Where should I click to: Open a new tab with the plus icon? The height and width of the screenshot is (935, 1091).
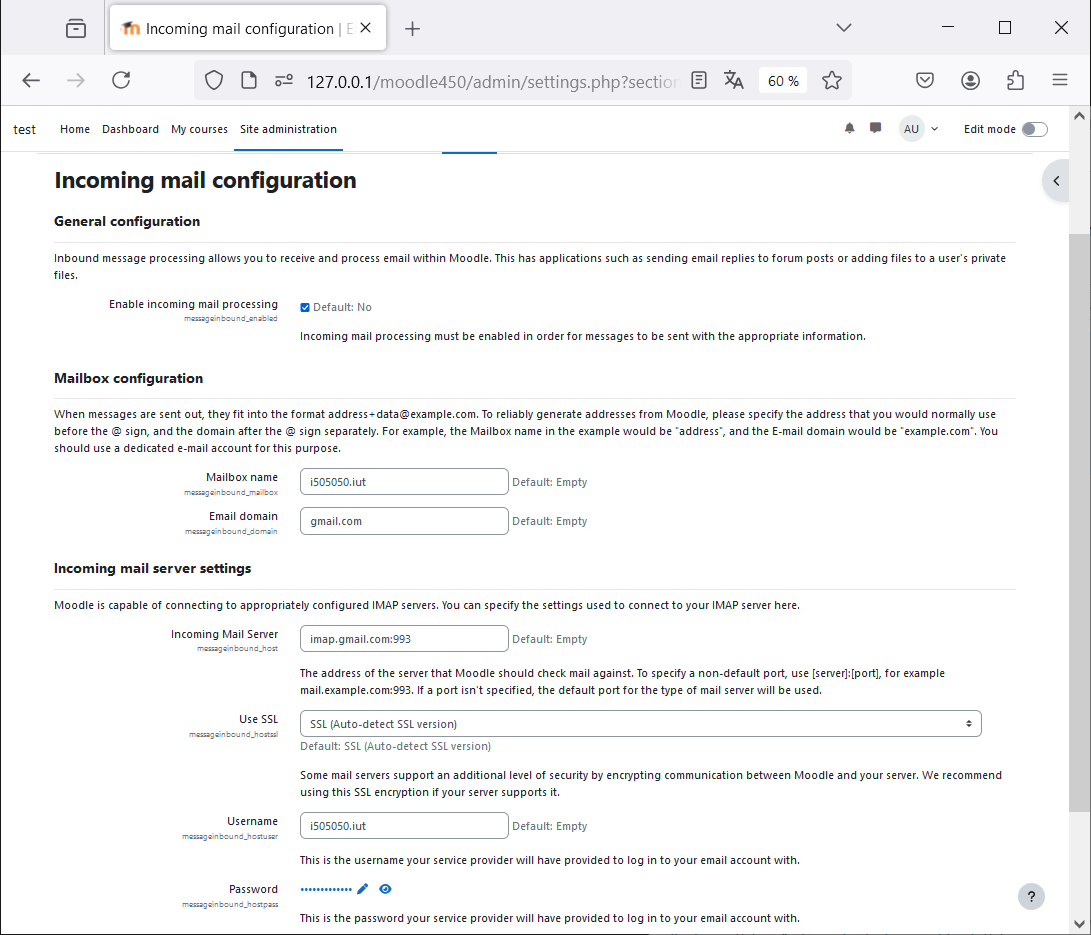click(412, 29)
